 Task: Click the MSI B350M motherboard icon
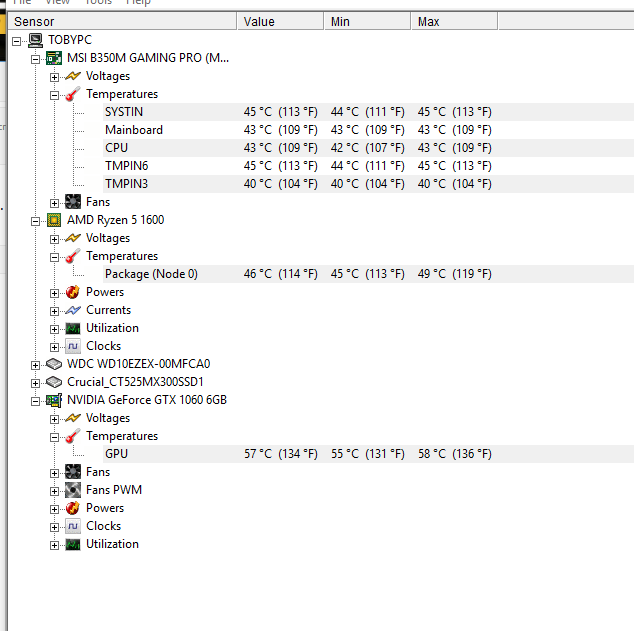pos(54,58)
